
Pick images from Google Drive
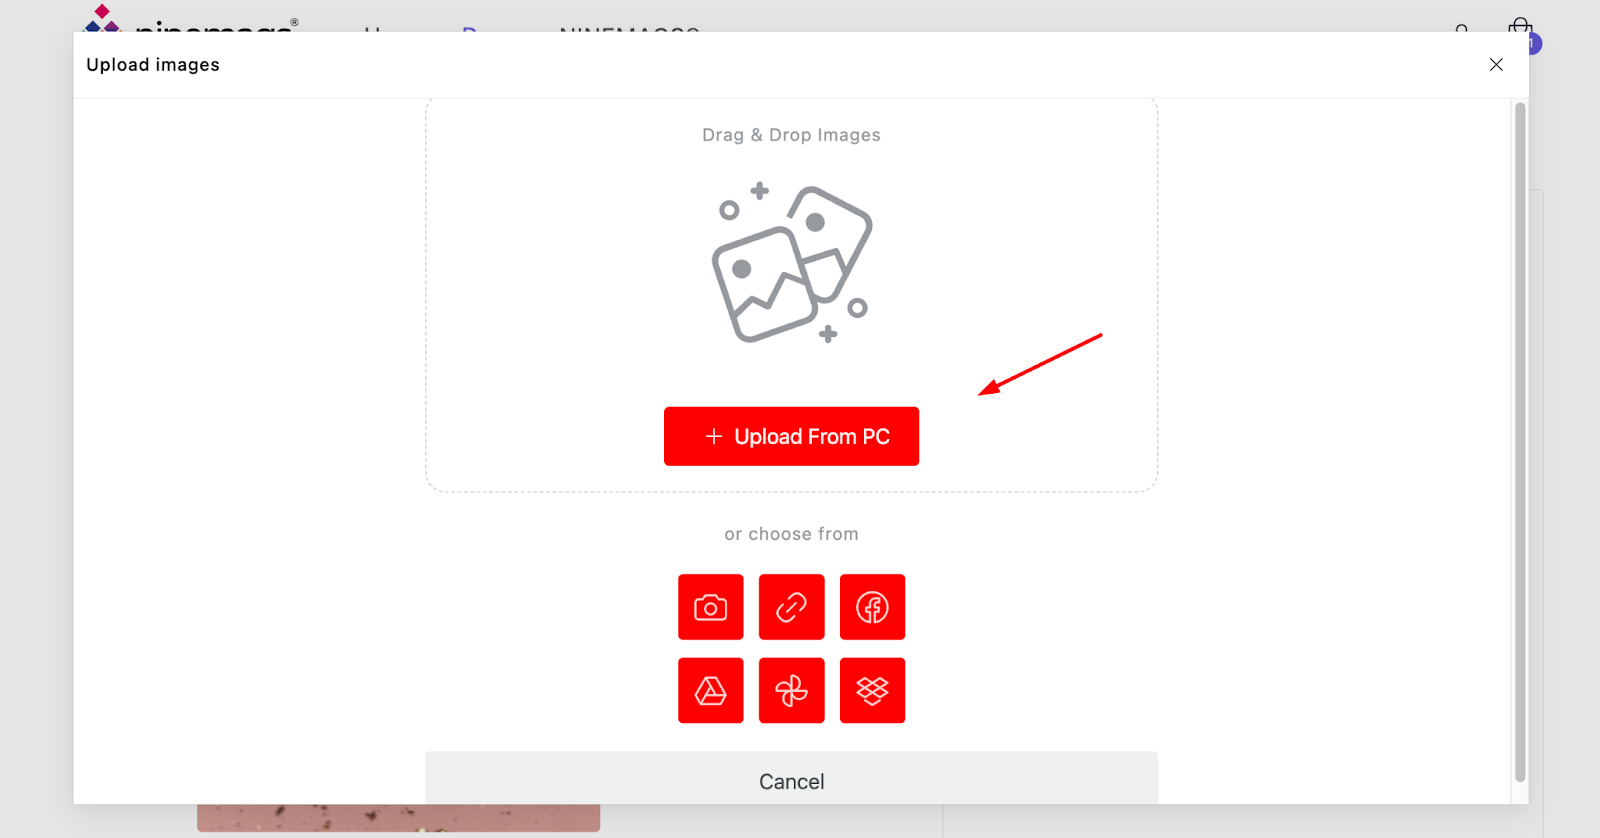[x=710, y=690]
